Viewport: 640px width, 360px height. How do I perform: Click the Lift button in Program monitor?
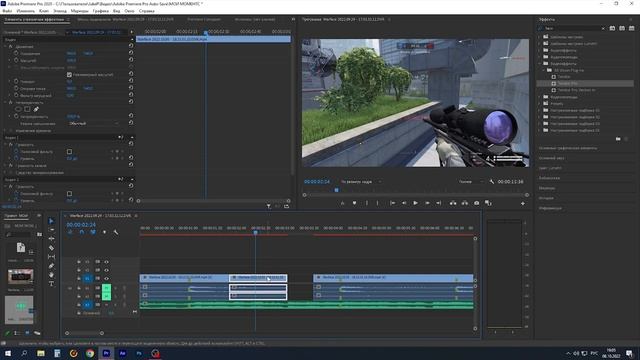(x=453, y=203)
